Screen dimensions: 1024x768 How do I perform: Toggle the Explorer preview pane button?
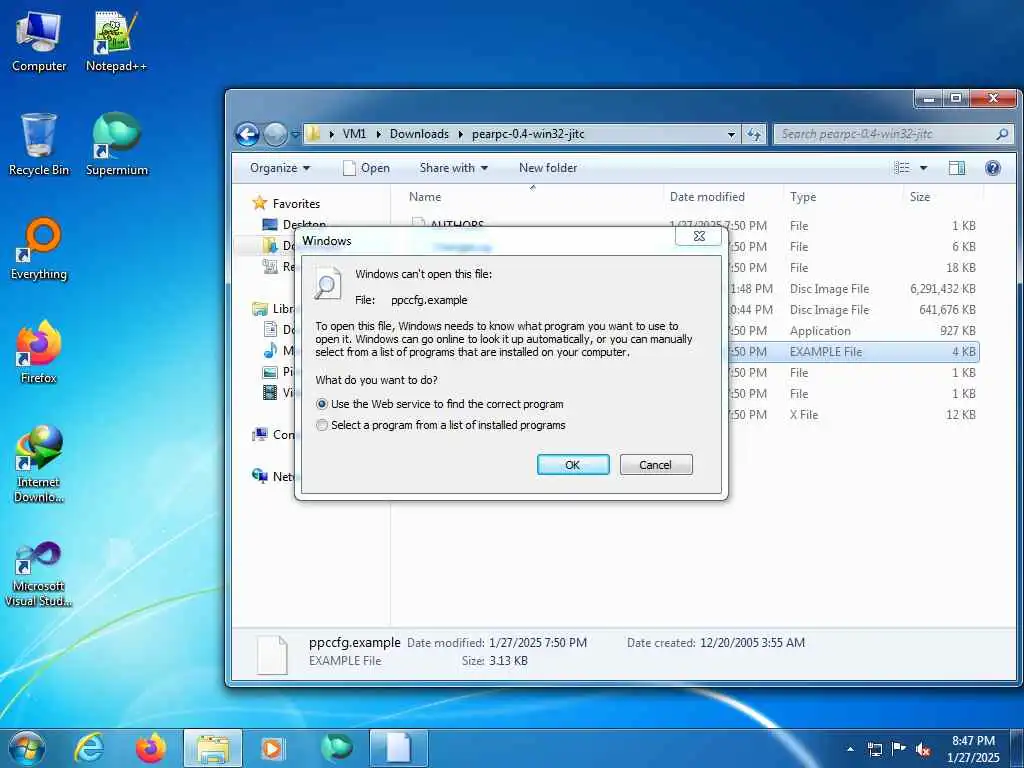click(x=956, y=168)
